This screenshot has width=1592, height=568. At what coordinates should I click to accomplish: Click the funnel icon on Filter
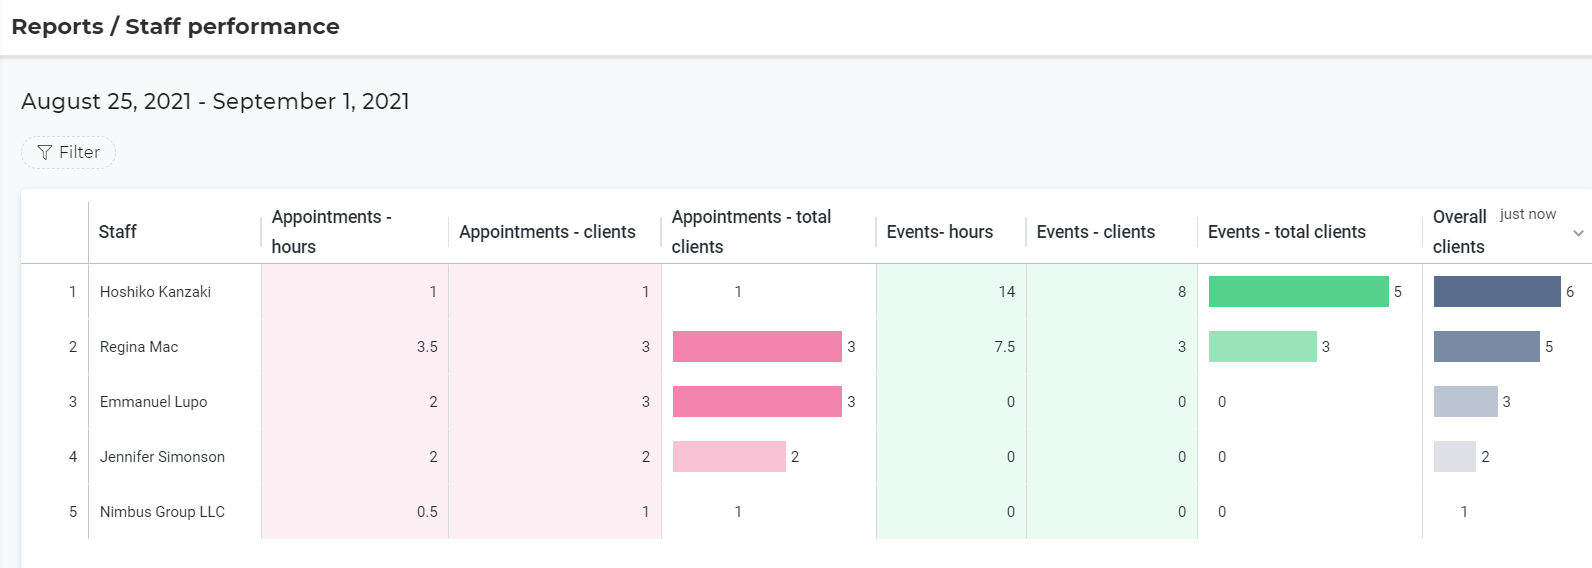click(x=44, y=153)
